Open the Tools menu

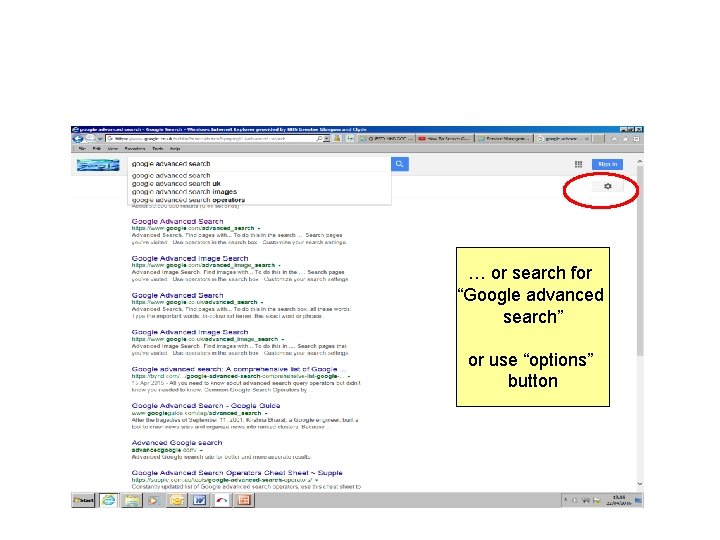158,149
